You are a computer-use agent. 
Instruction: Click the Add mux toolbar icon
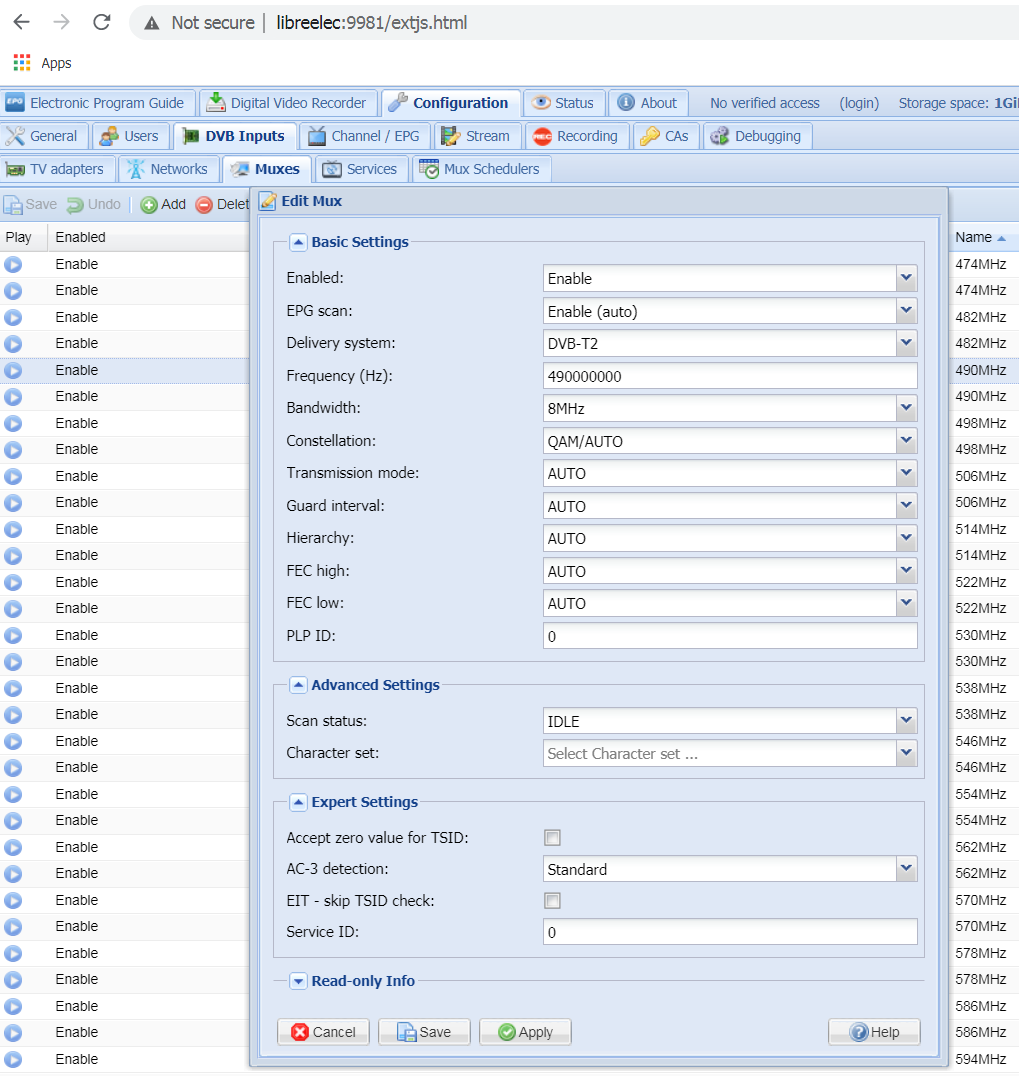pyautogui.click(x=149, y=205)
